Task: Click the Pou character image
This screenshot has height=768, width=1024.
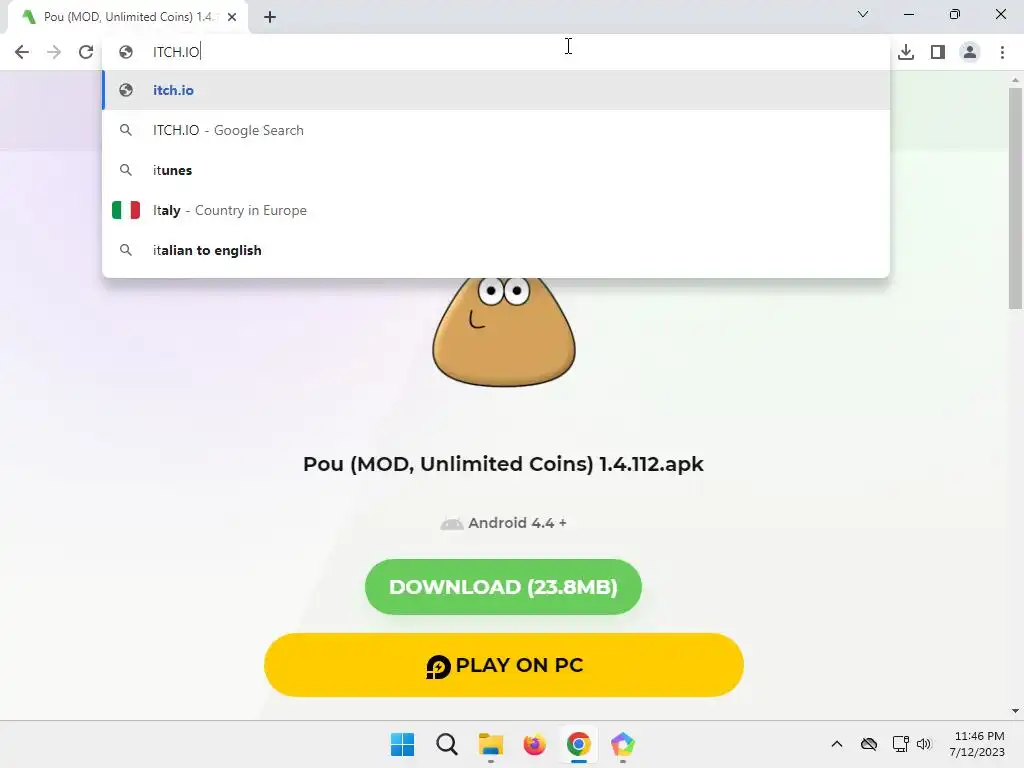Action: pos(504,332)
